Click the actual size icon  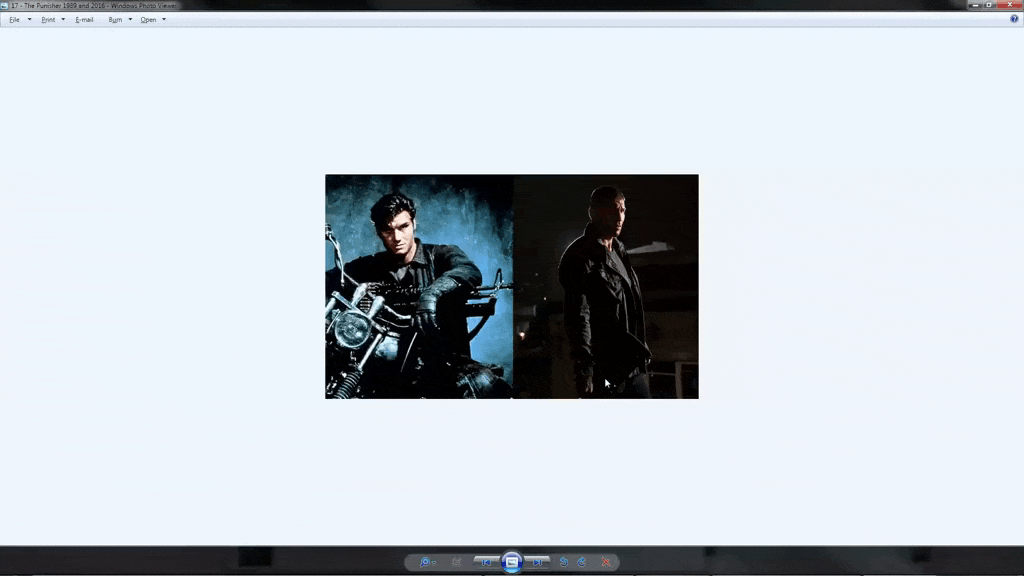457,562
